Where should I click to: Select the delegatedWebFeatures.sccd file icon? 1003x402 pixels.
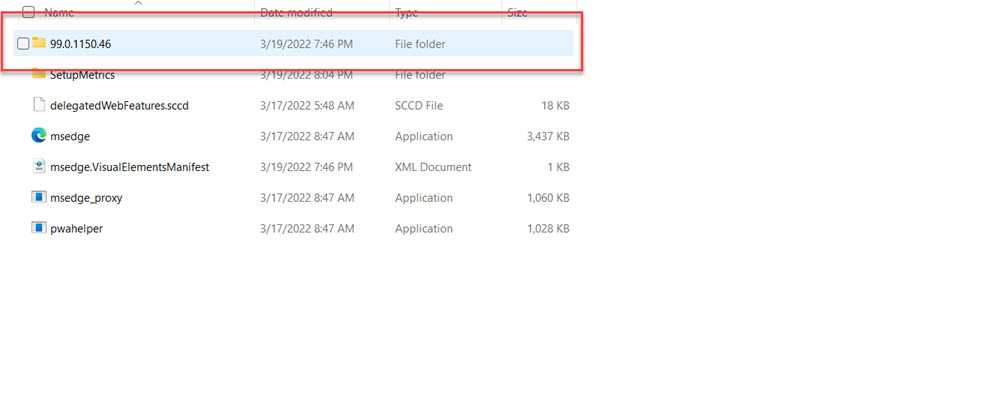(x=39, y=105)
